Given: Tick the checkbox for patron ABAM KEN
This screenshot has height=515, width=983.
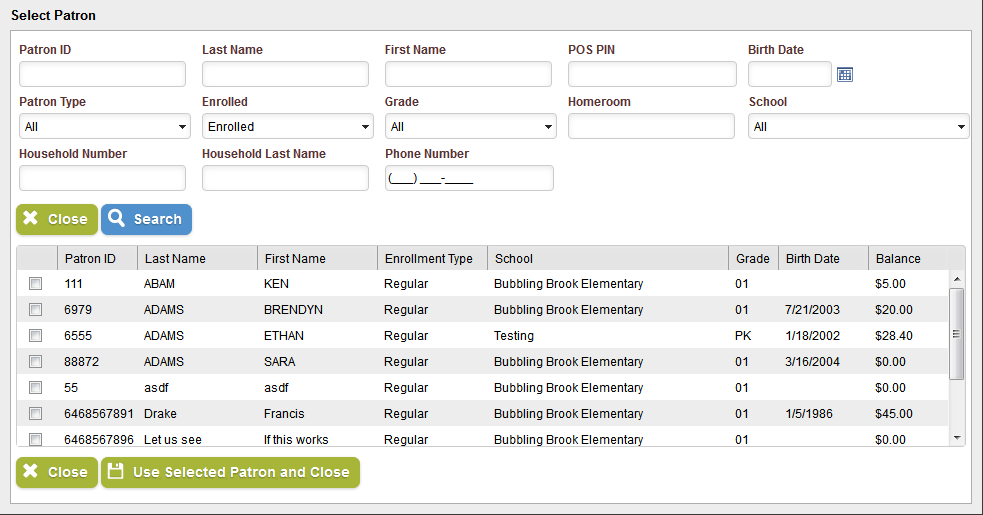Looking at the screenshot, I should [x=36, y=284].
